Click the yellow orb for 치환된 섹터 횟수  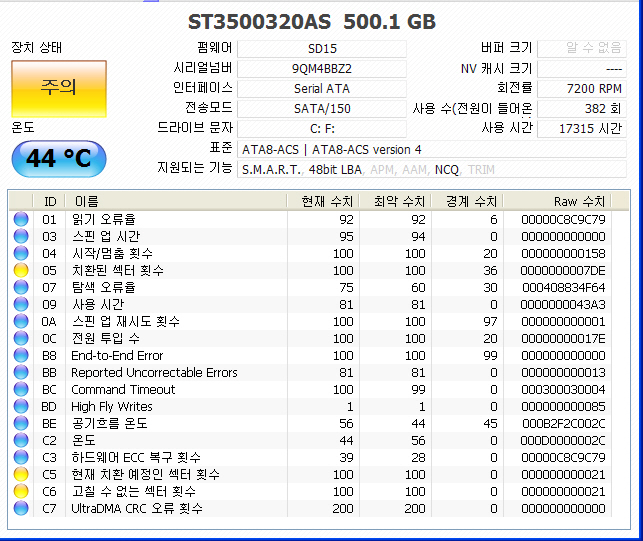point(21,270)
